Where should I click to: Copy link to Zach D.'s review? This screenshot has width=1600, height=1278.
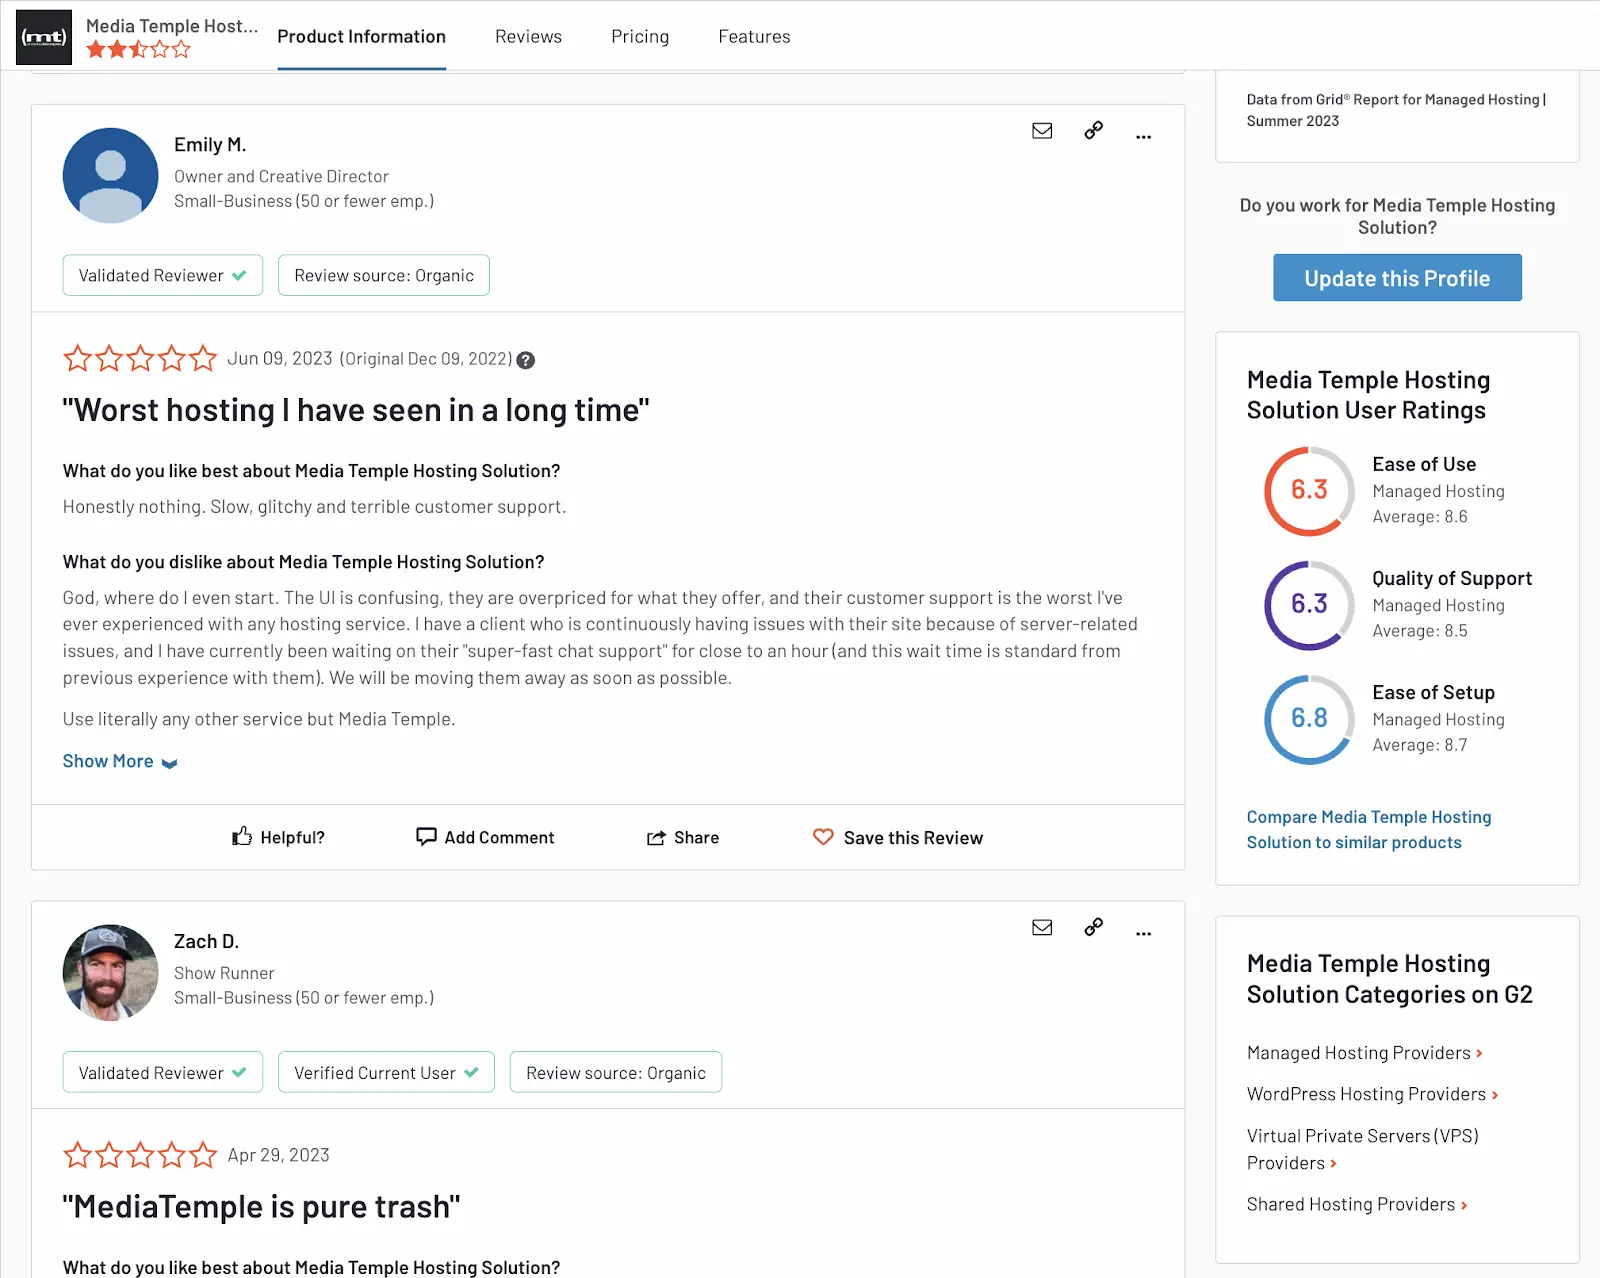[1094, 927]
